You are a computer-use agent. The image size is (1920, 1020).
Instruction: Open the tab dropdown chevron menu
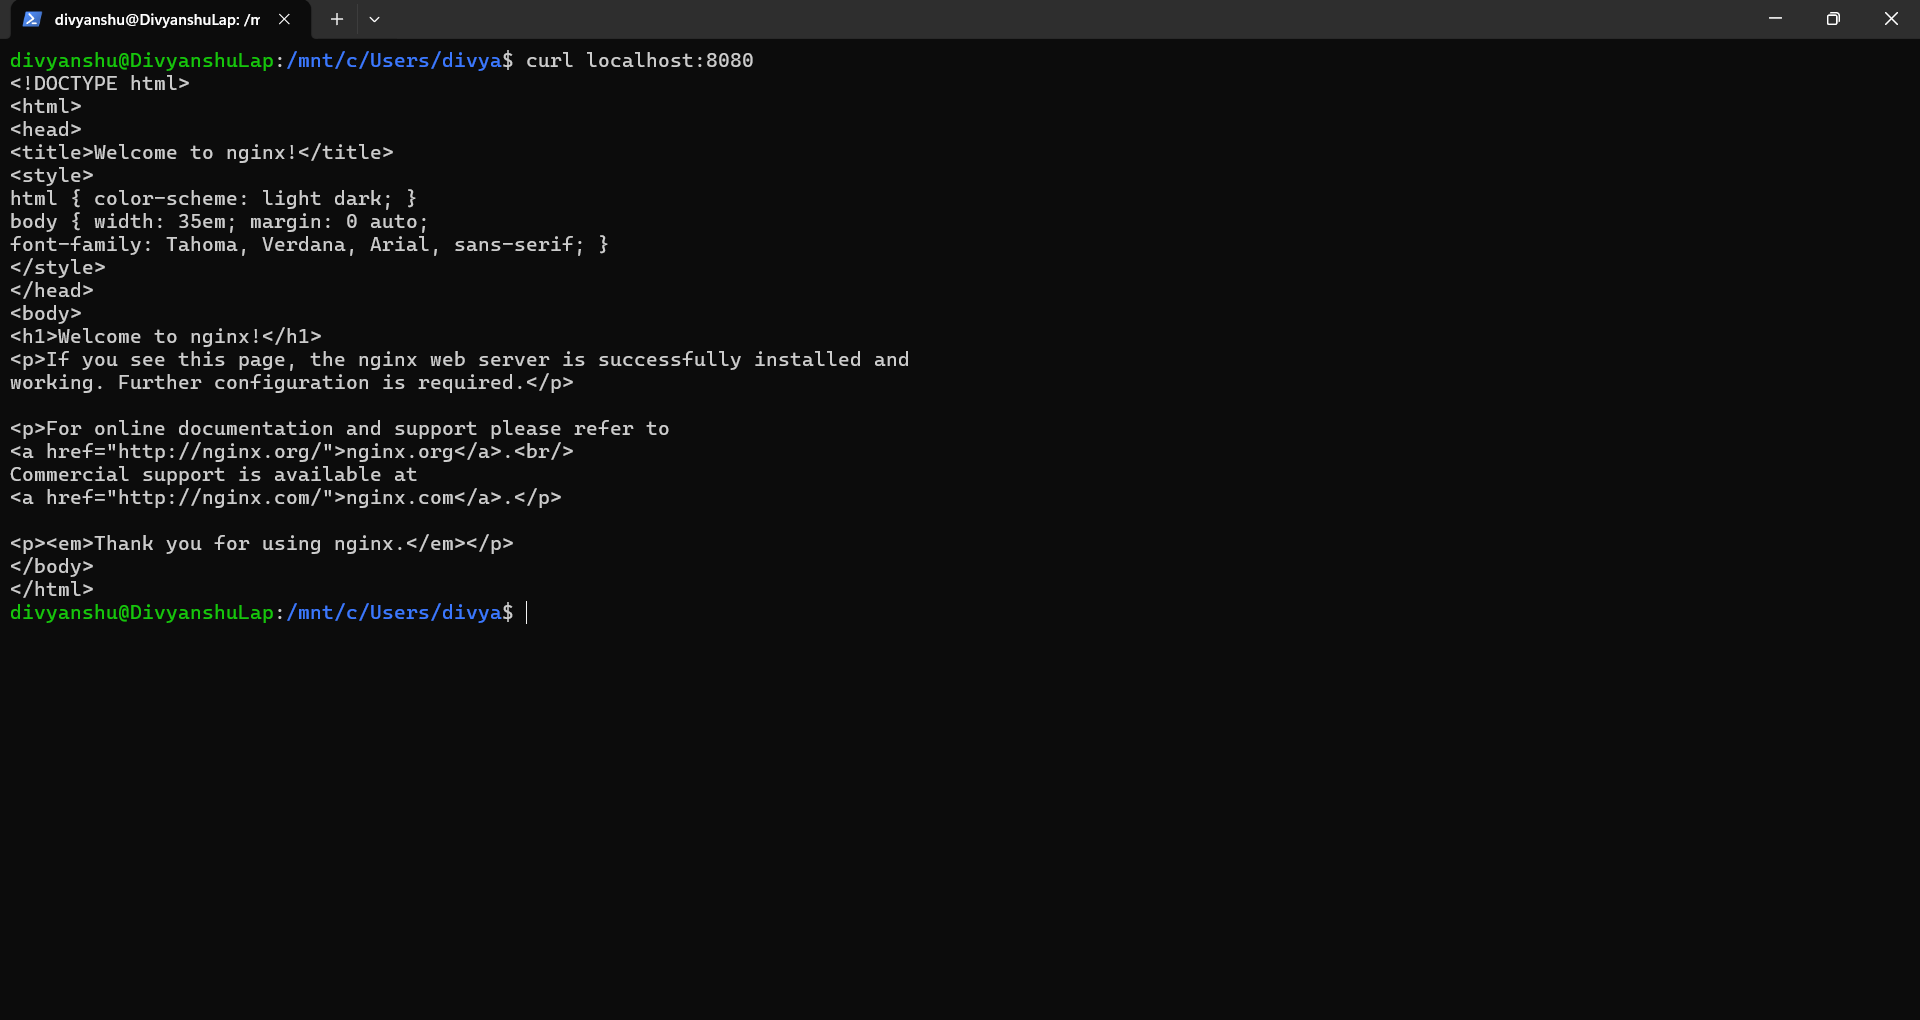tap(374, 19)
